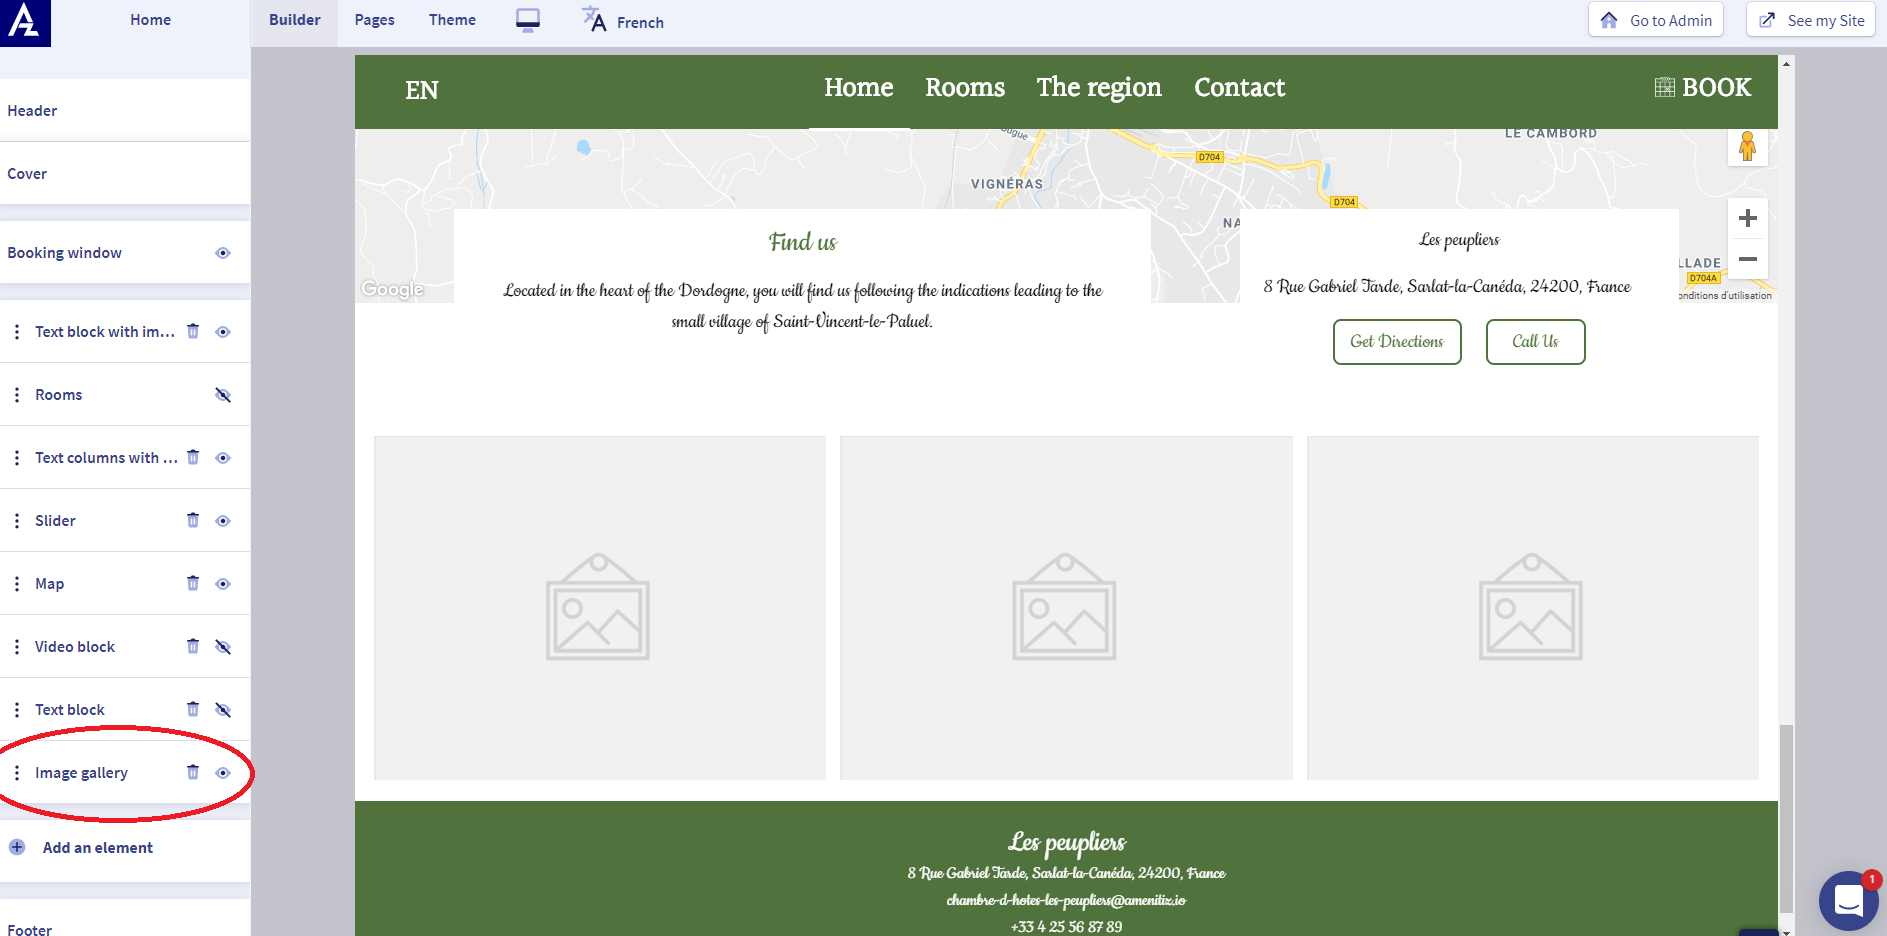
Task: Click the plus icon for Add an element
Action: (17, 847)
